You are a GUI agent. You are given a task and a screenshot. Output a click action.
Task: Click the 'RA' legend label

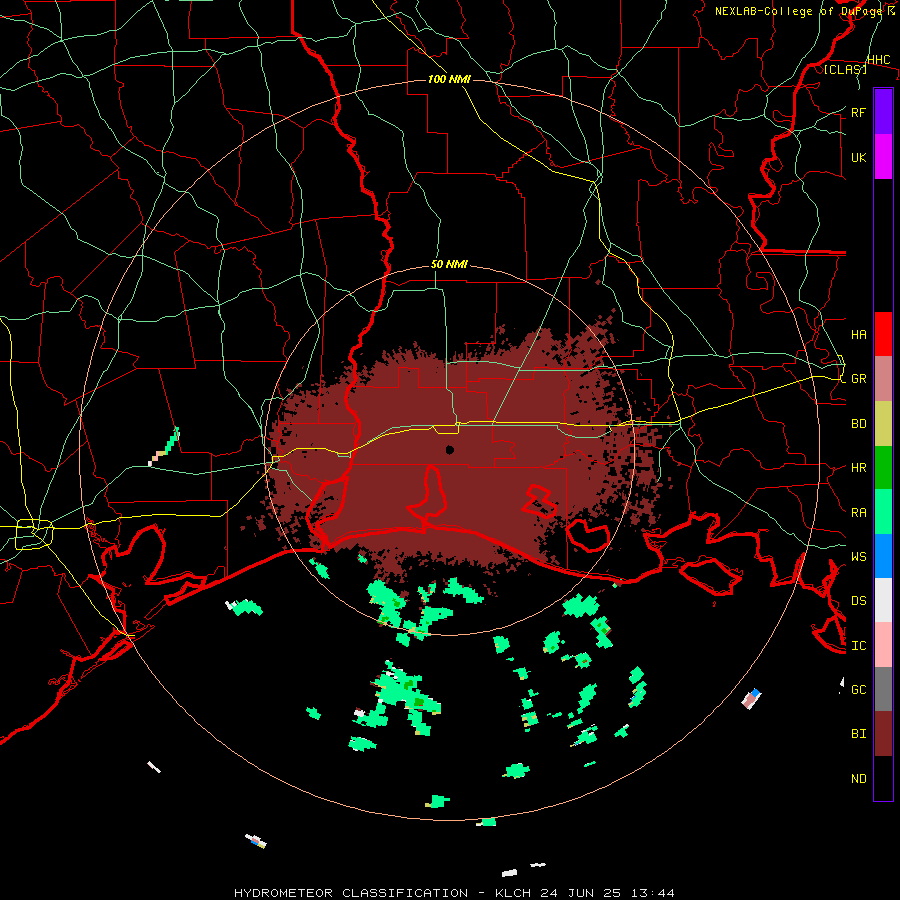tap(858, 512)
